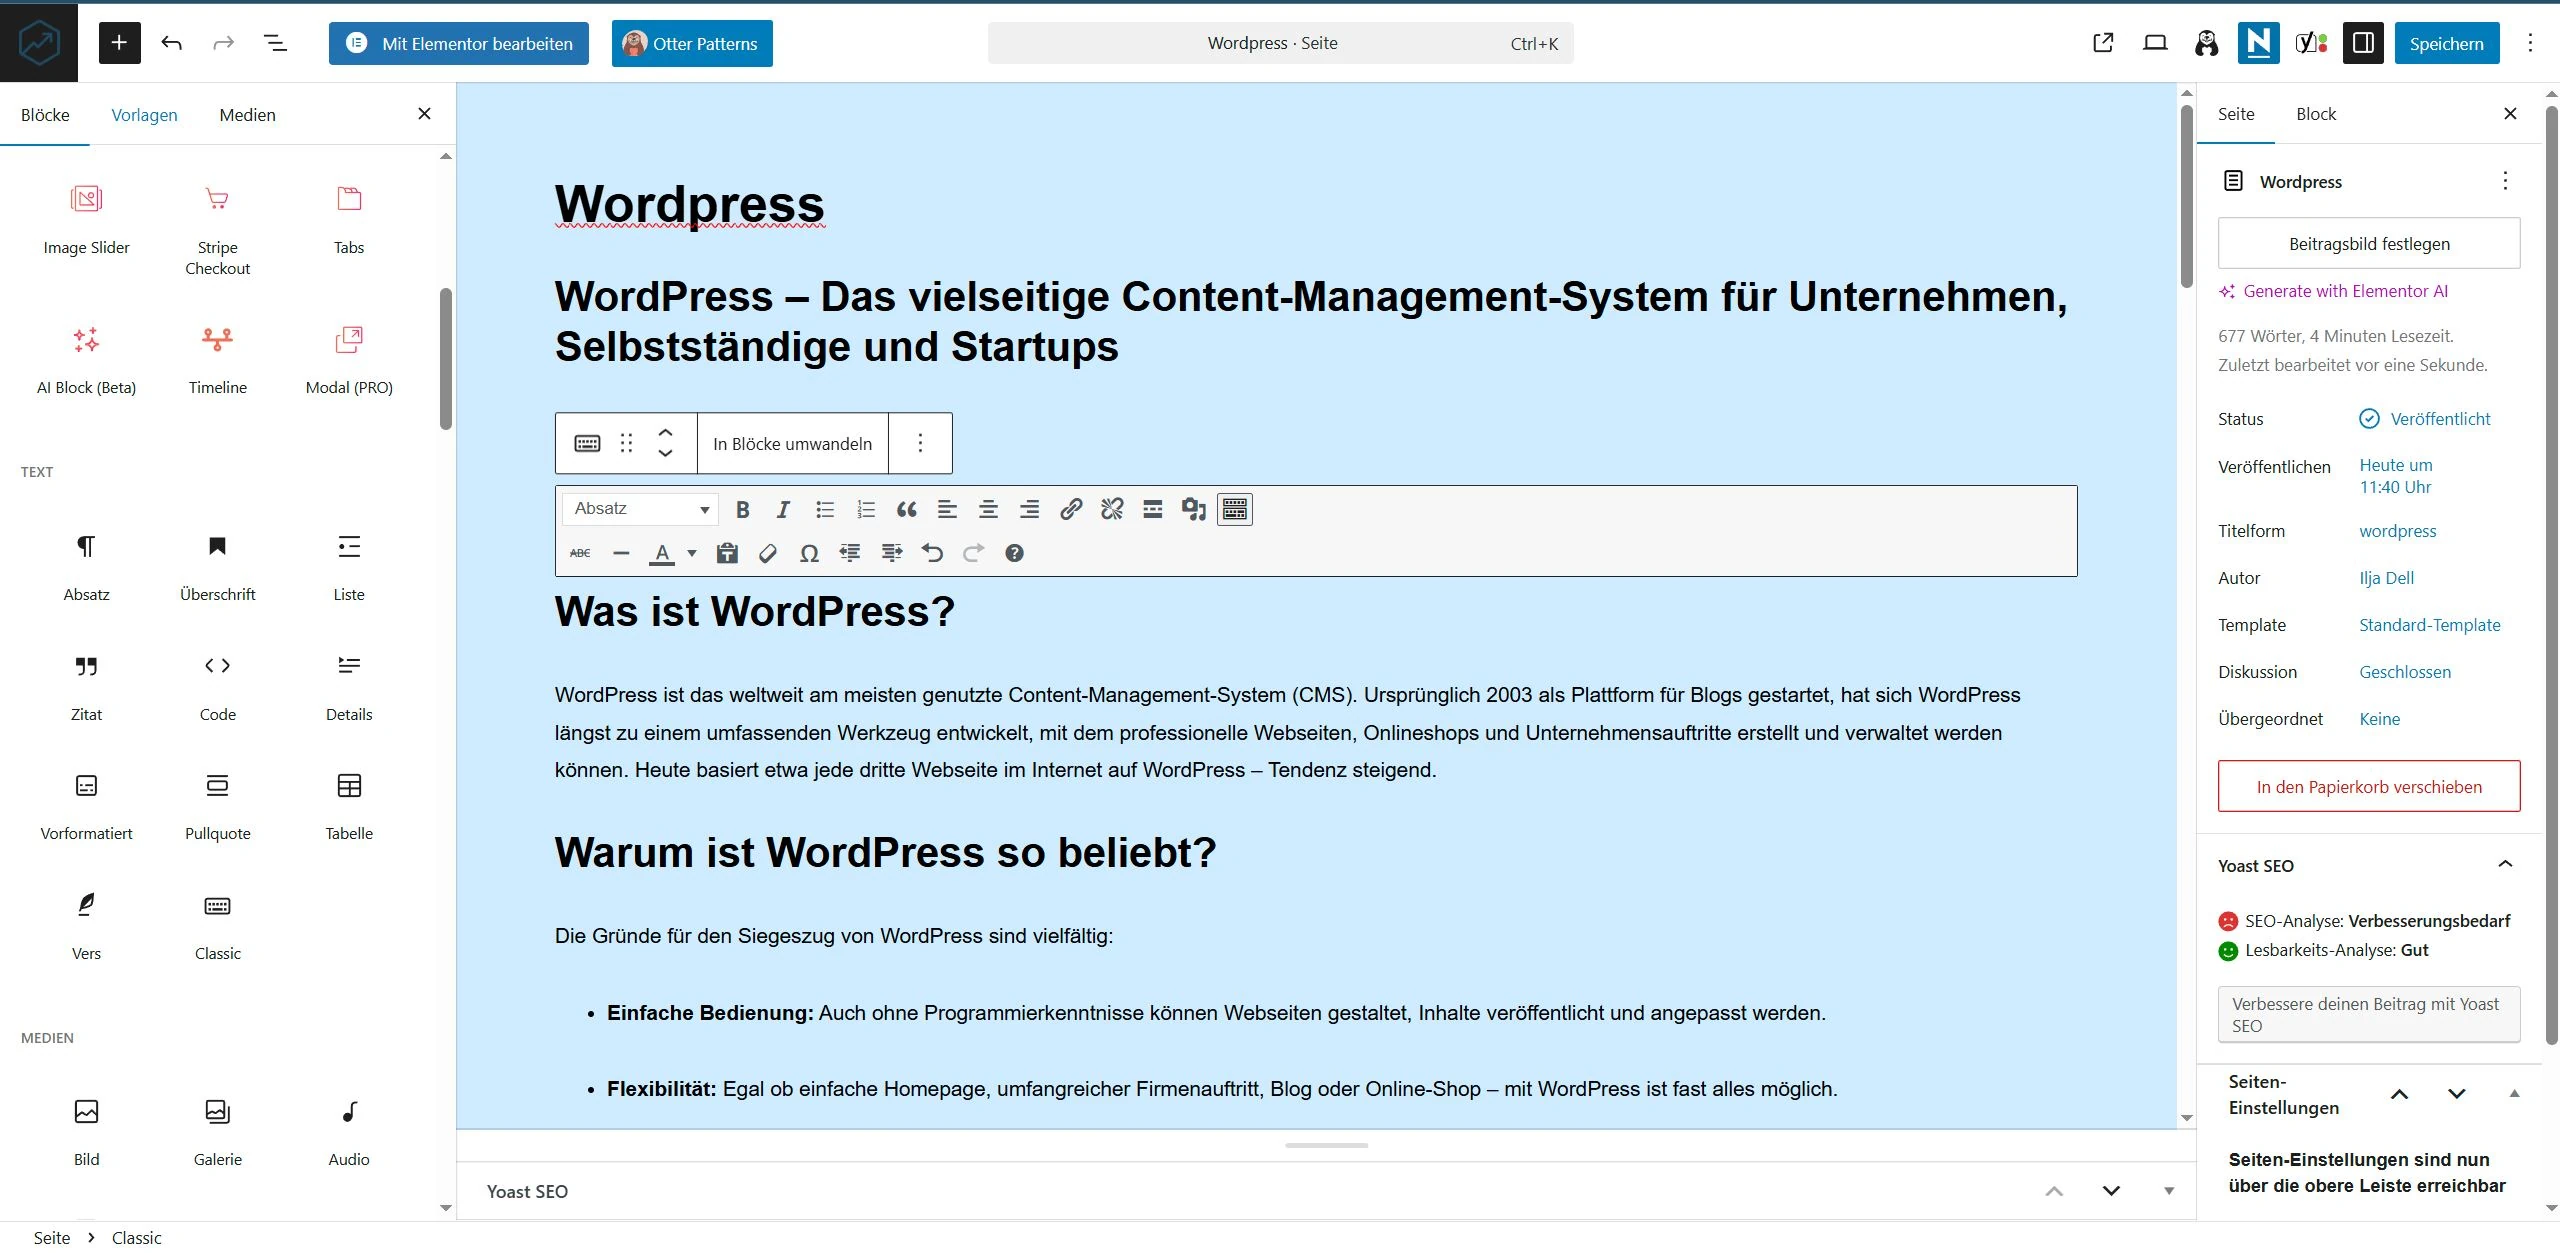Insert a Timeline block
The image size is (2560, 1253).
217,360
